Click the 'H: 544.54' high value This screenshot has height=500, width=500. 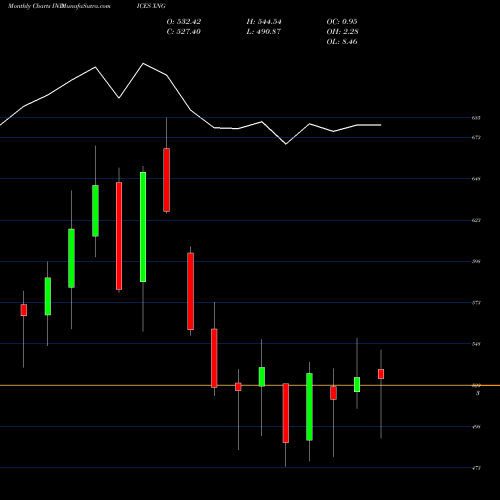pyautogui.click(x=264, y=22)
